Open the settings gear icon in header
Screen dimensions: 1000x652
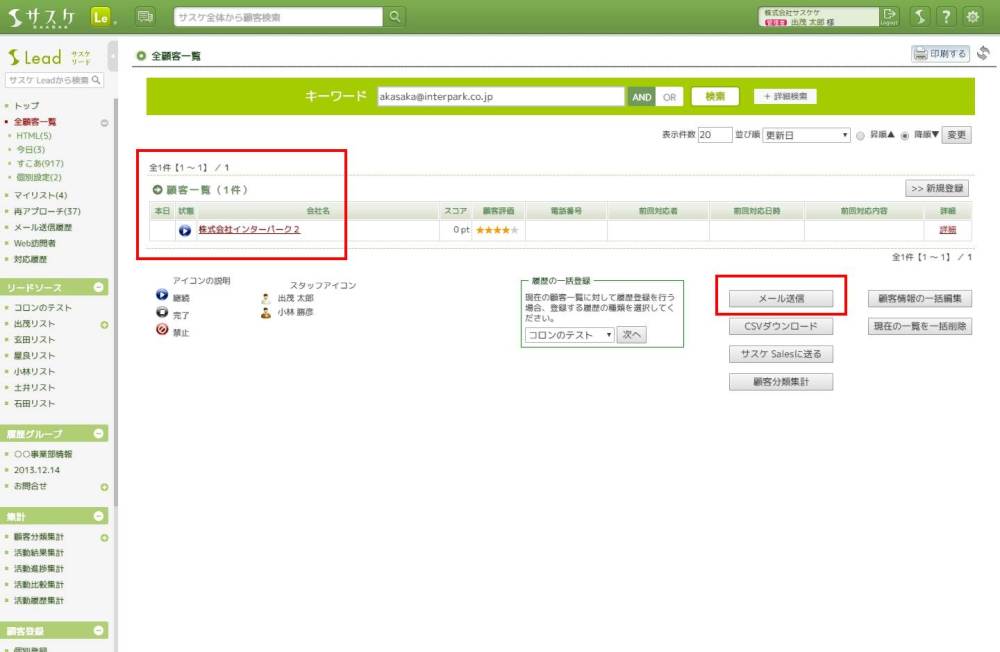(x=971, y=17)
